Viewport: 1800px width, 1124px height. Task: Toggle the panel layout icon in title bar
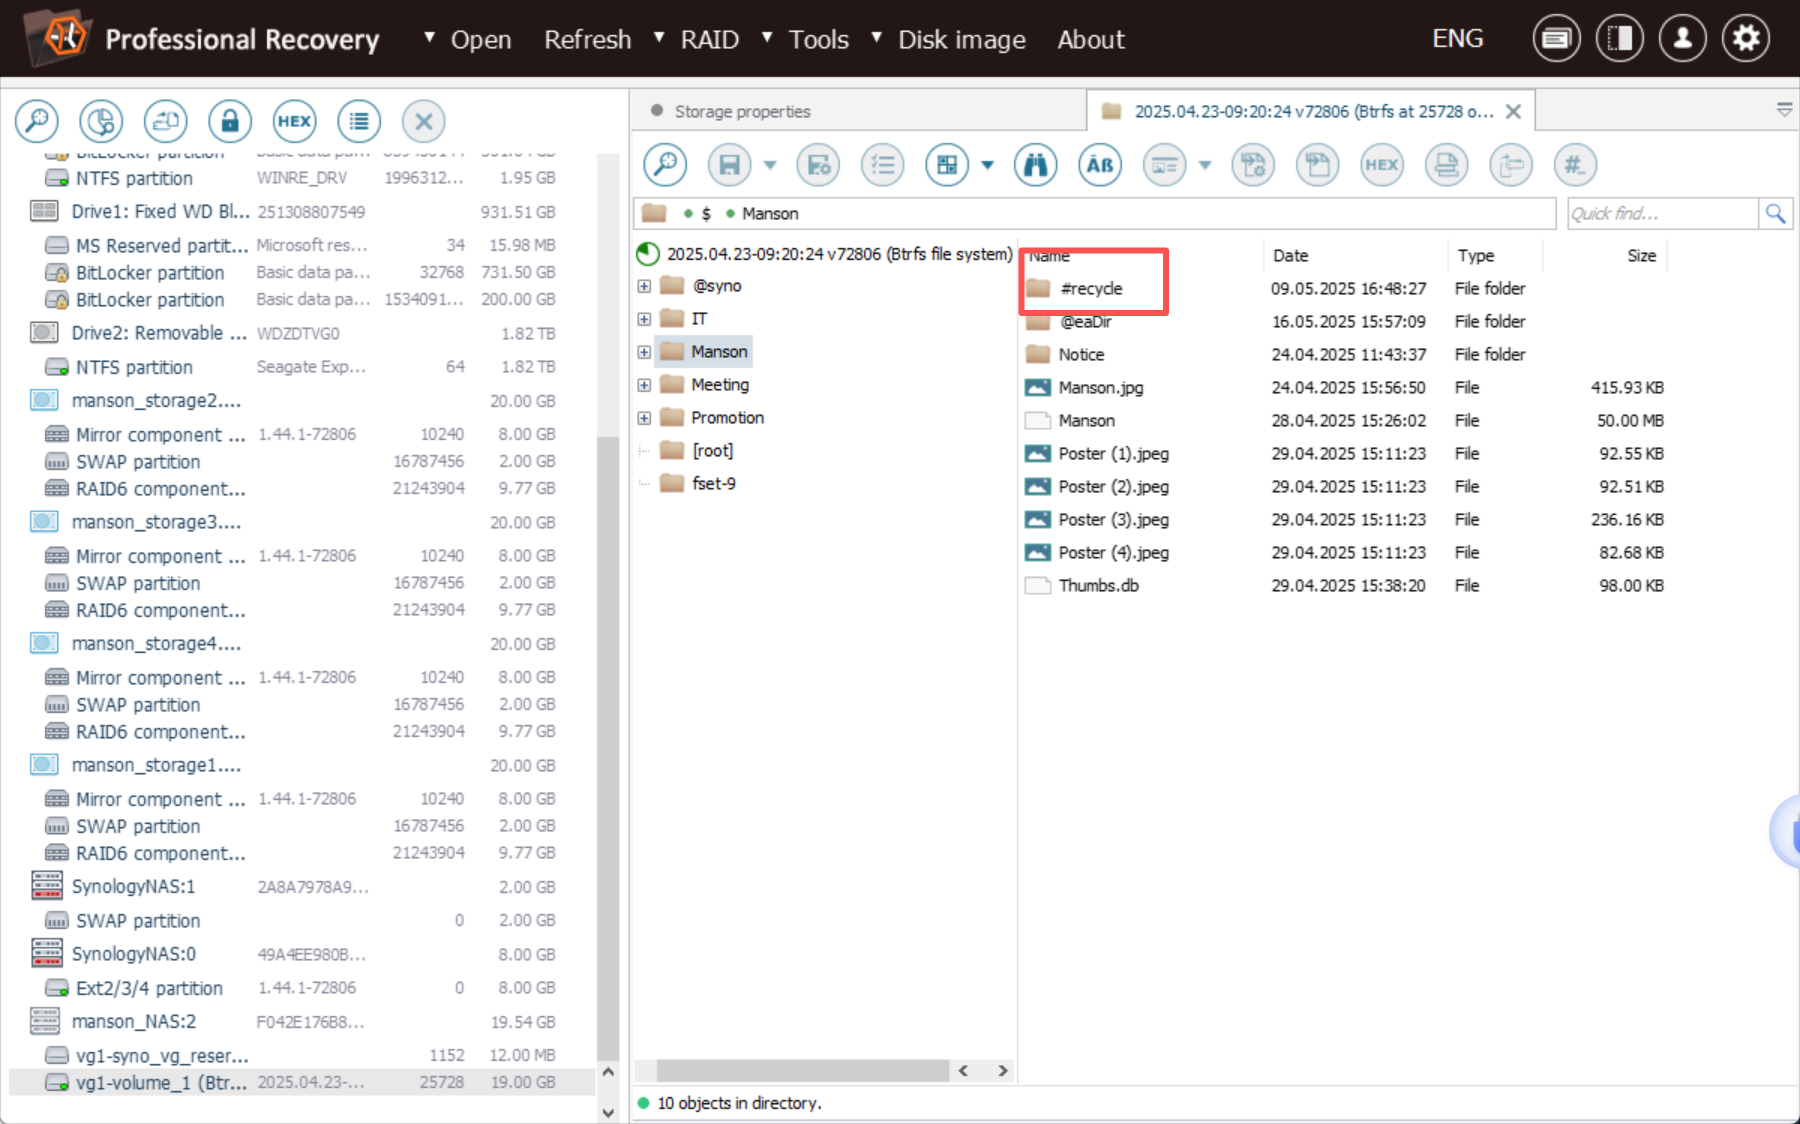point(1620,38)
